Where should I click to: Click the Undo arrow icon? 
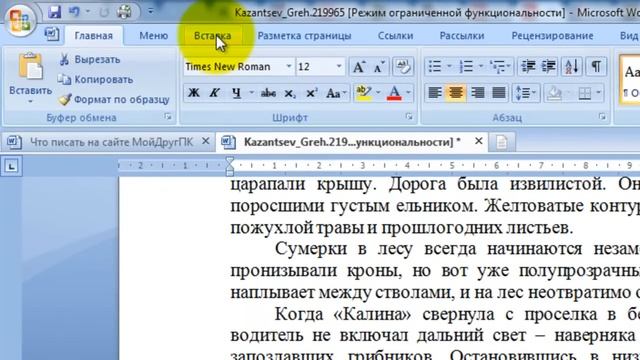[x=75, y=12]
